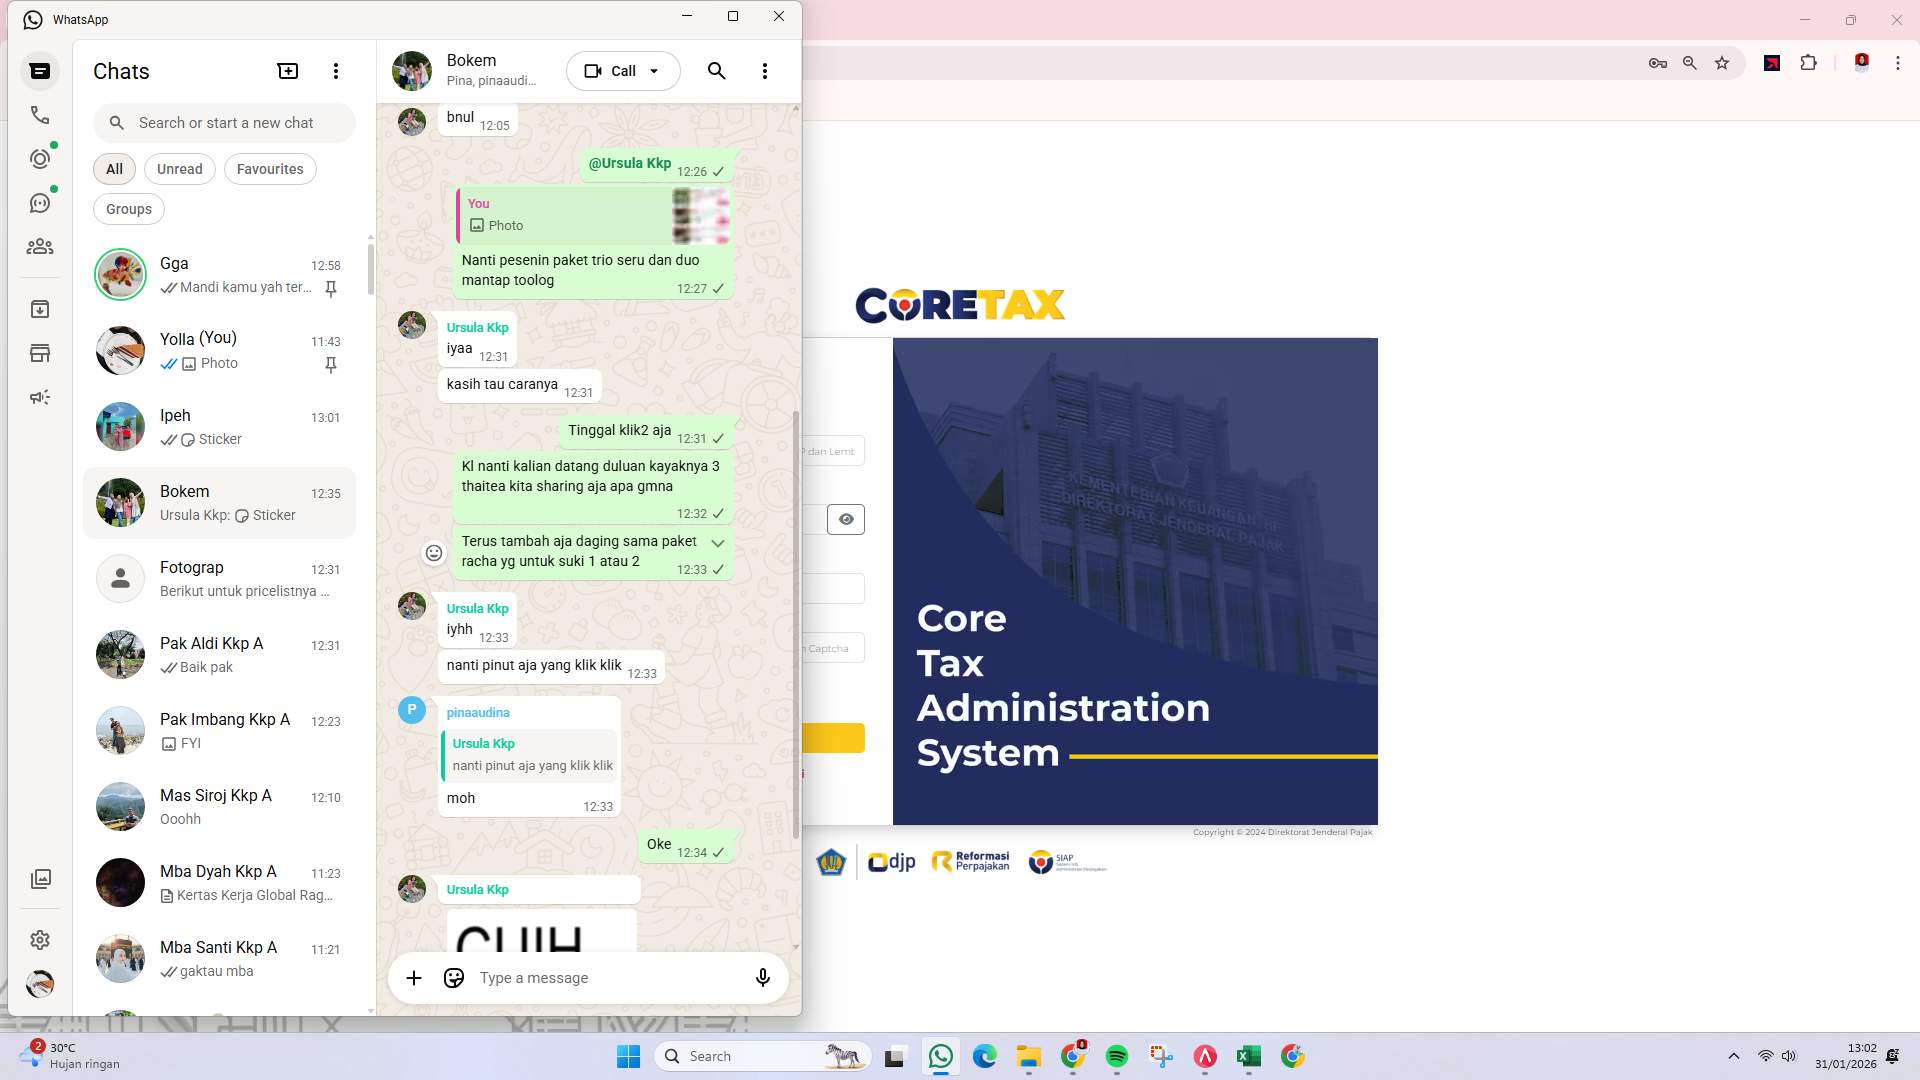Record a voice message with the microphone icon
The image size is (1920, 1080).
click(762, 978)
